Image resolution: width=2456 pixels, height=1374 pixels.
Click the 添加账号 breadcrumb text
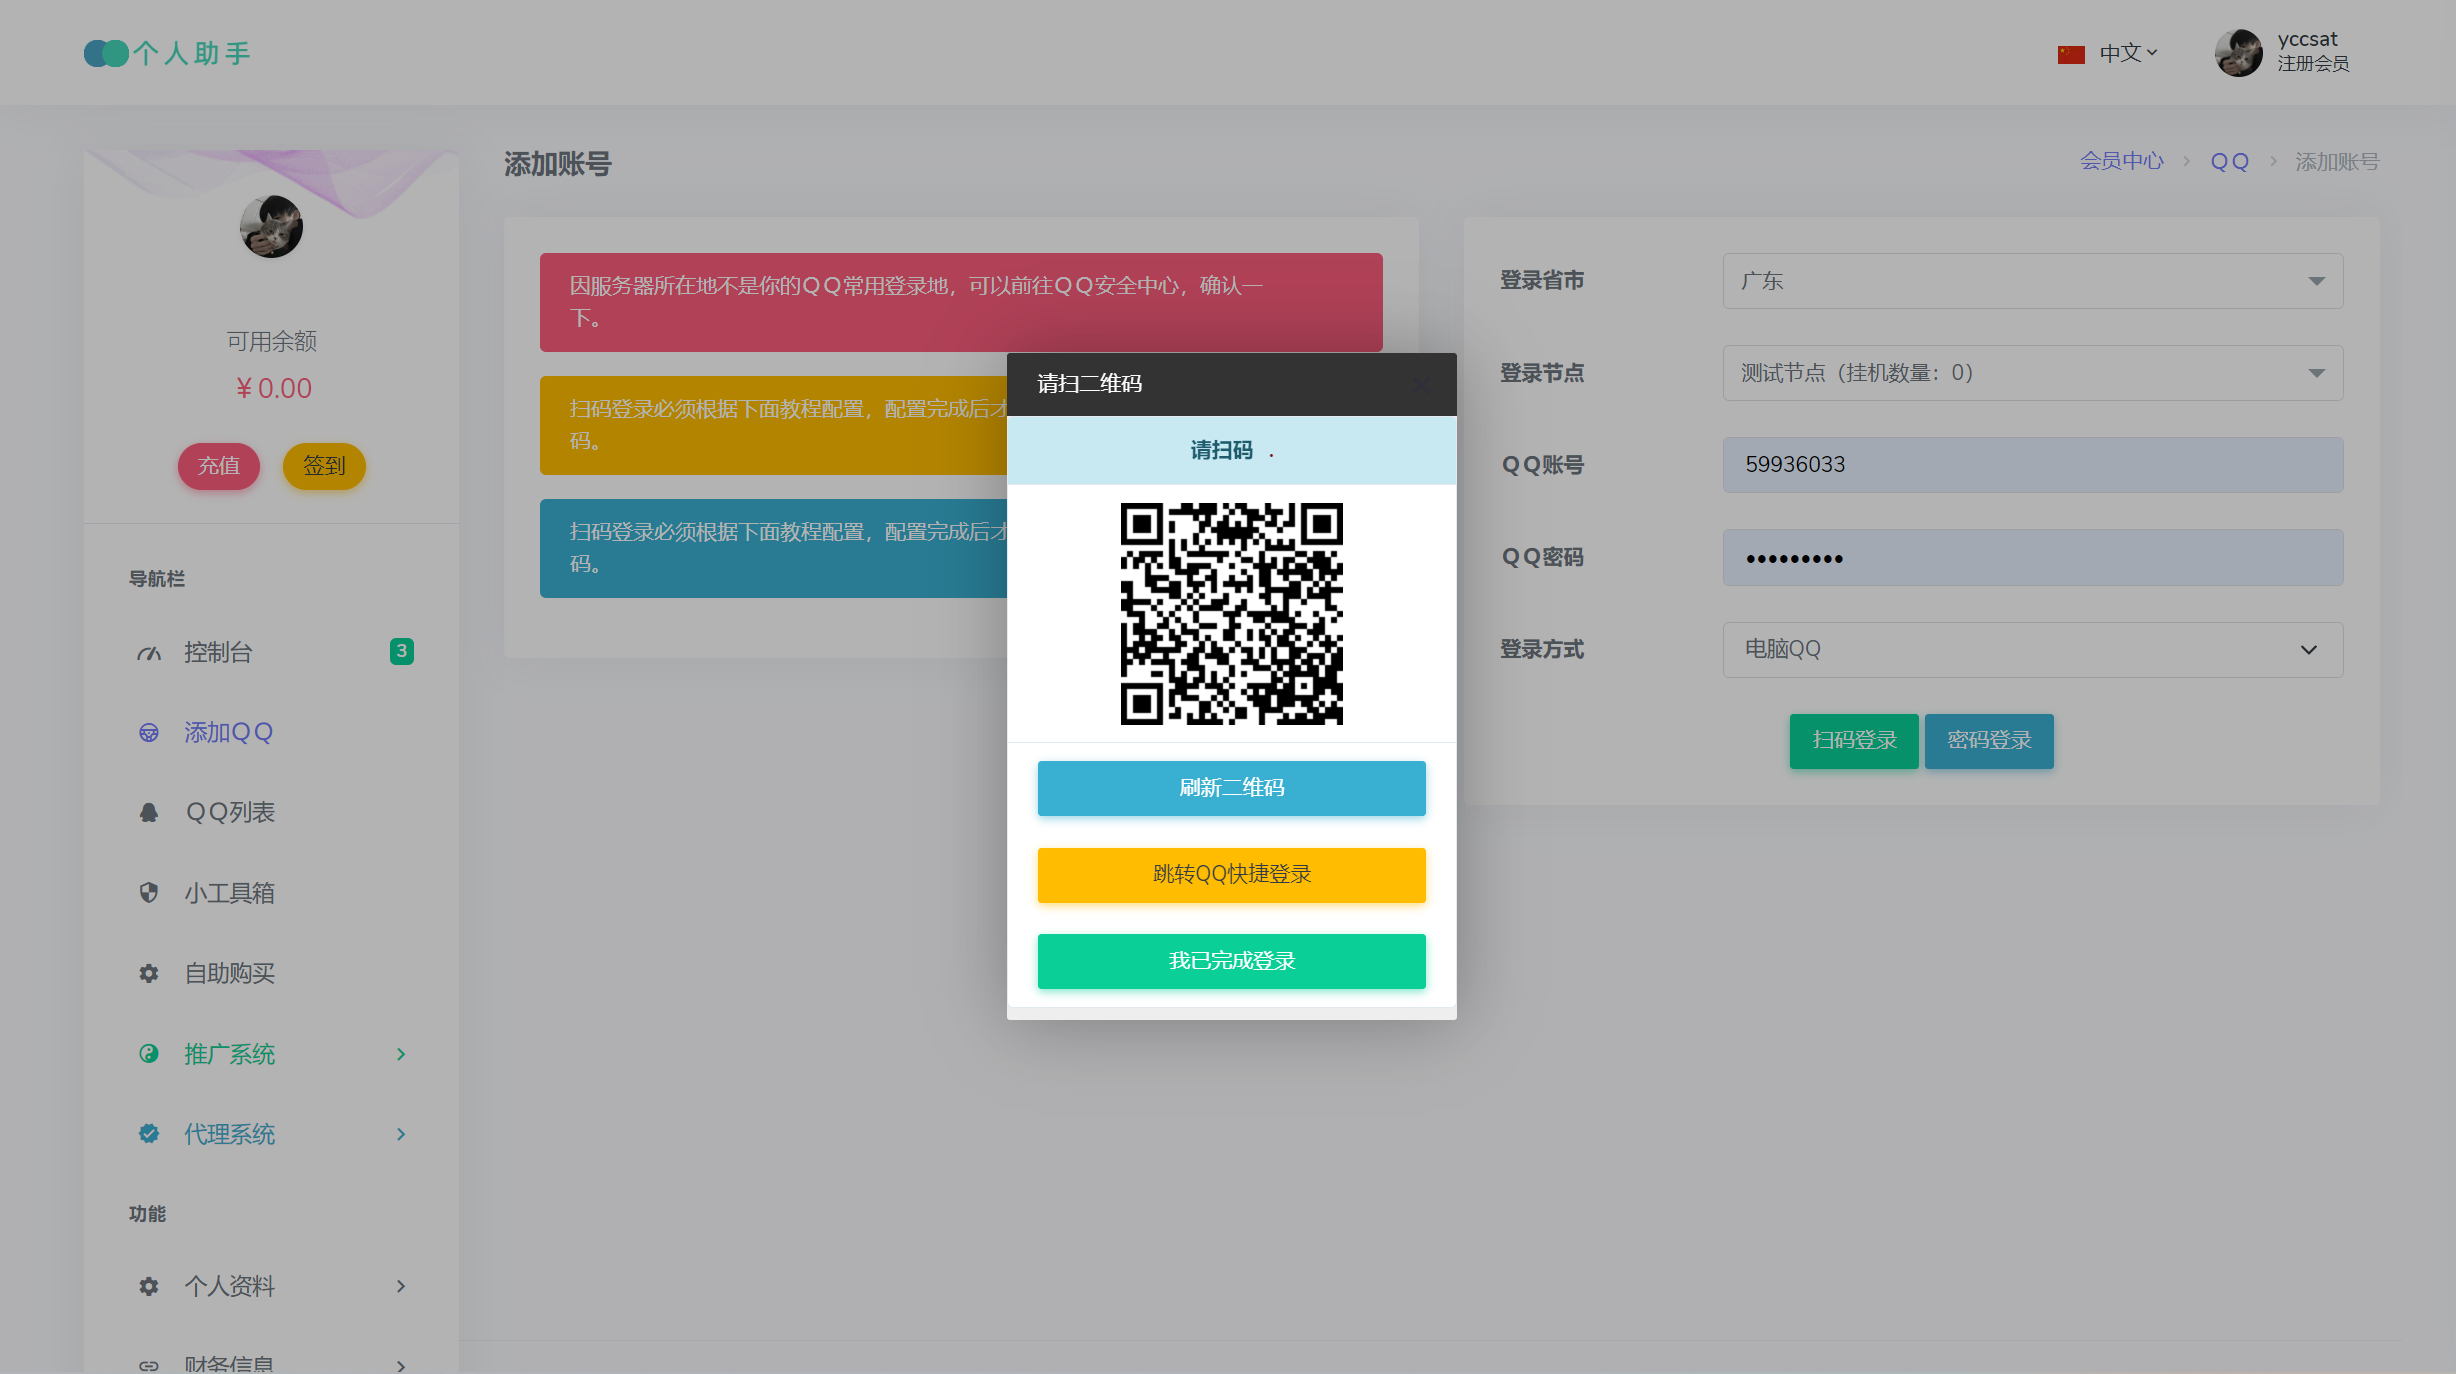[2337, 162]
